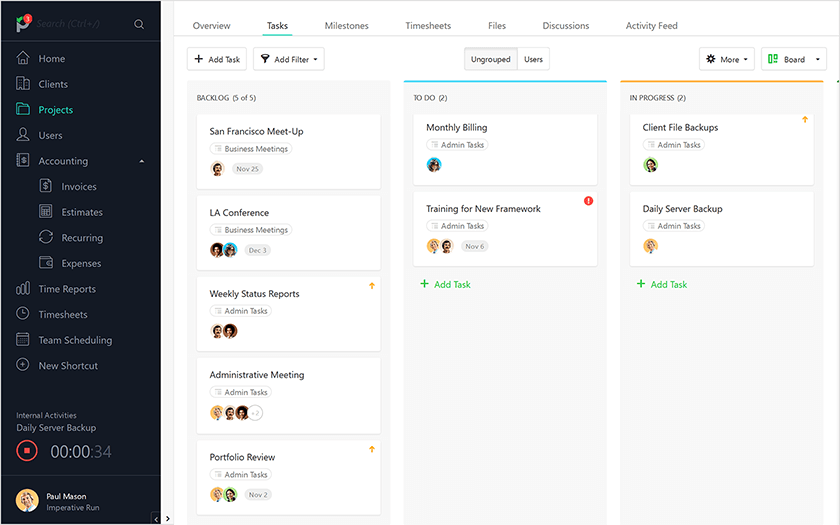840x525 pixels.
Task: Click the Add Task toolbar button
Action: tap(216, 59)
